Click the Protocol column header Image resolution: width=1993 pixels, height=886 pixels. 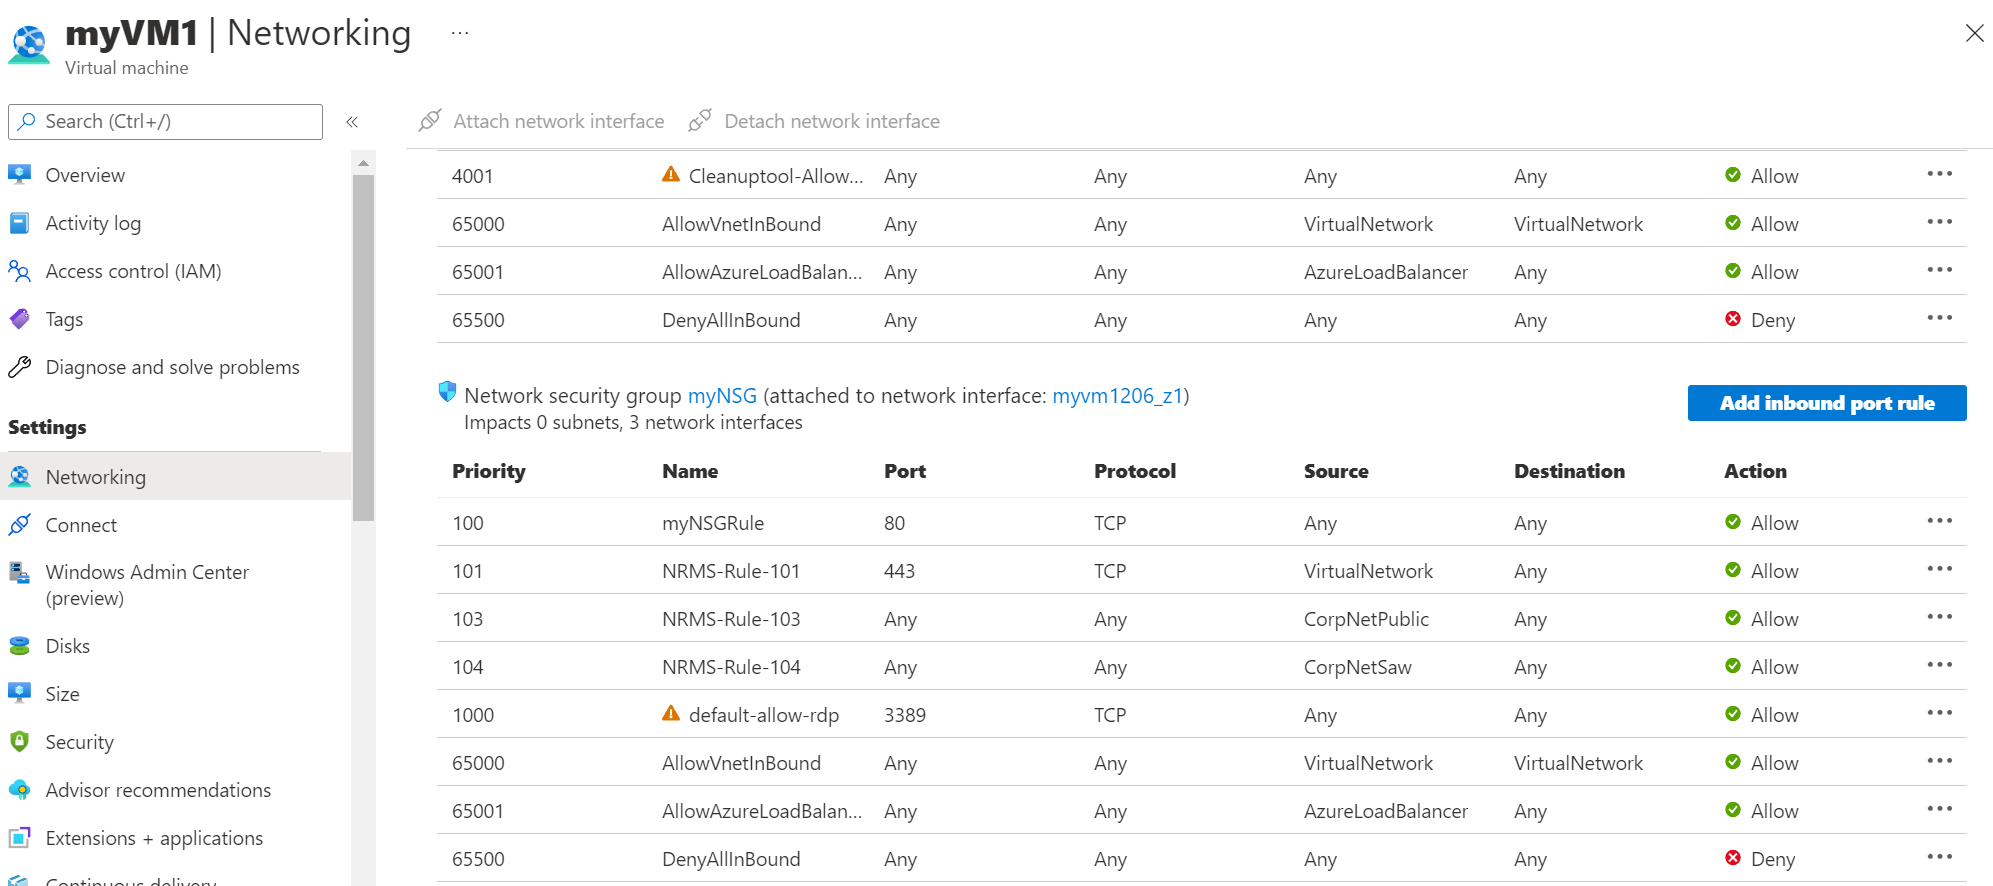click(x=1135, y=471)
